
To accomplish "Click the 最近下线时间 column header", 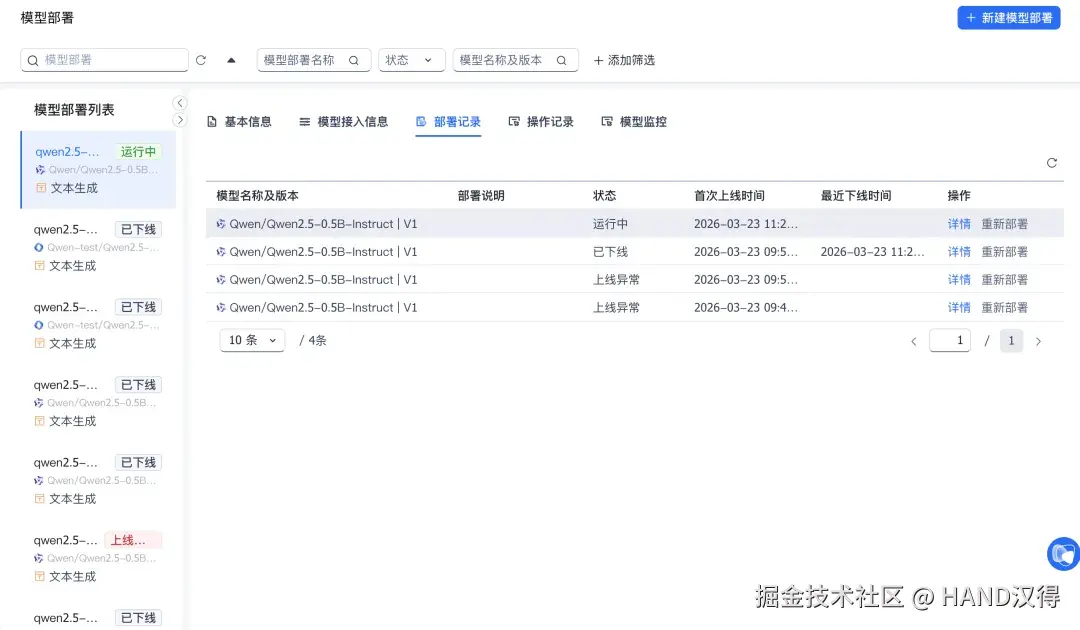I will click(x=855, y=196).
